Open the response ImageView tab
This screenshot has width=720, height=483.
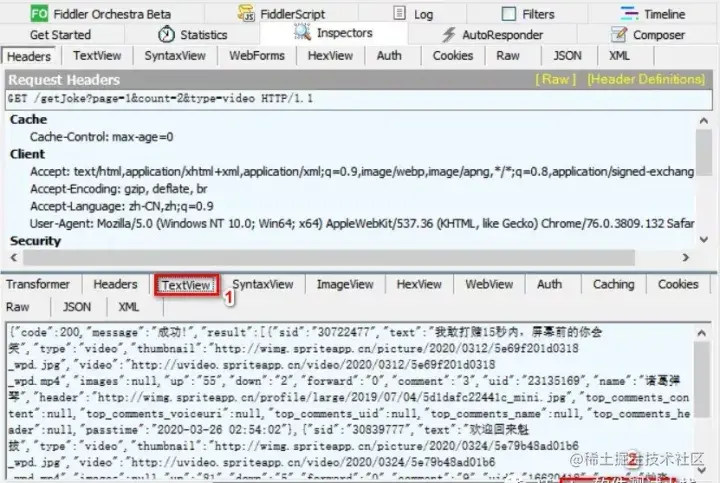point(345,284)
